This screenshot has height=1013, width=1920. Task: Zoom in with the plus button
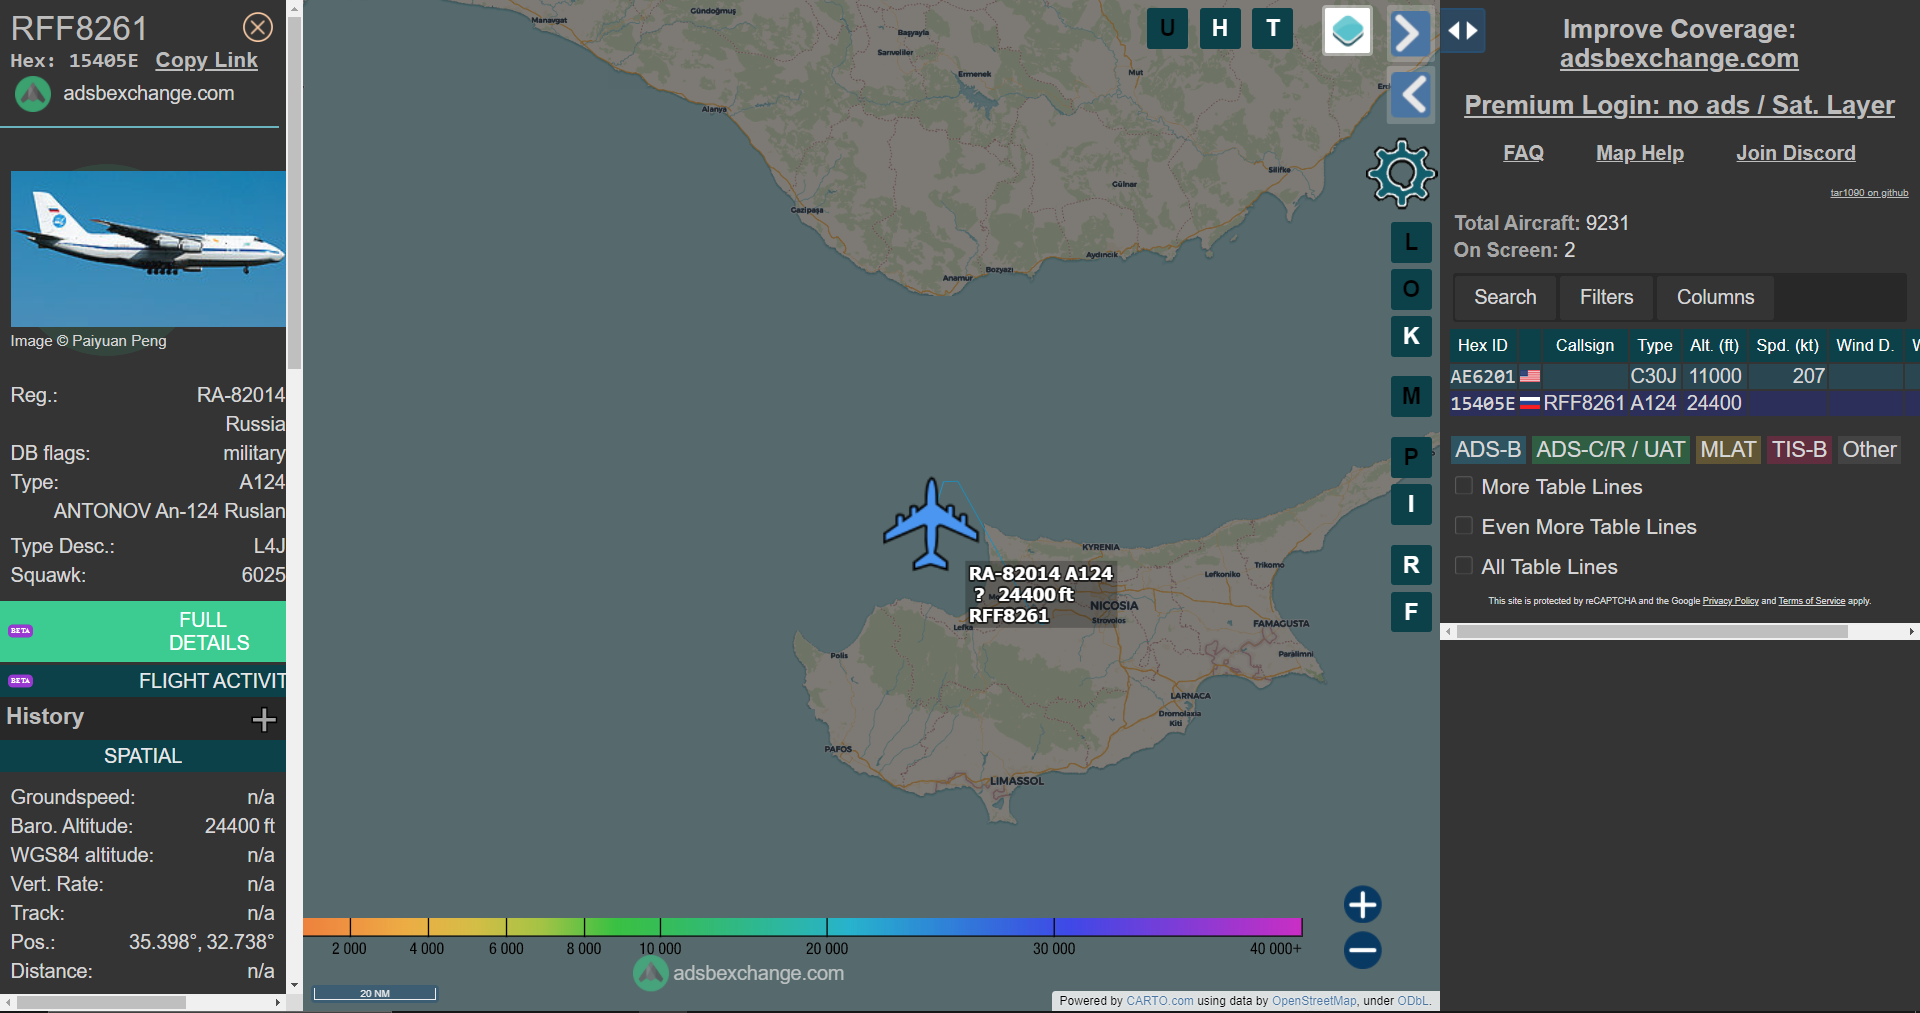pos(1362,904)
